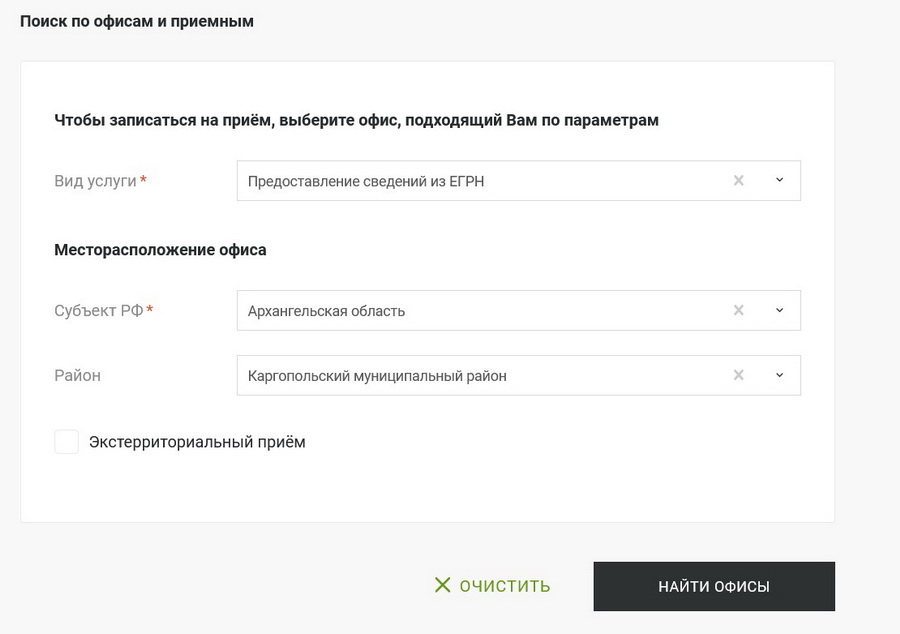Click the X to clear Архангельская область

click(x=738, y=310)
